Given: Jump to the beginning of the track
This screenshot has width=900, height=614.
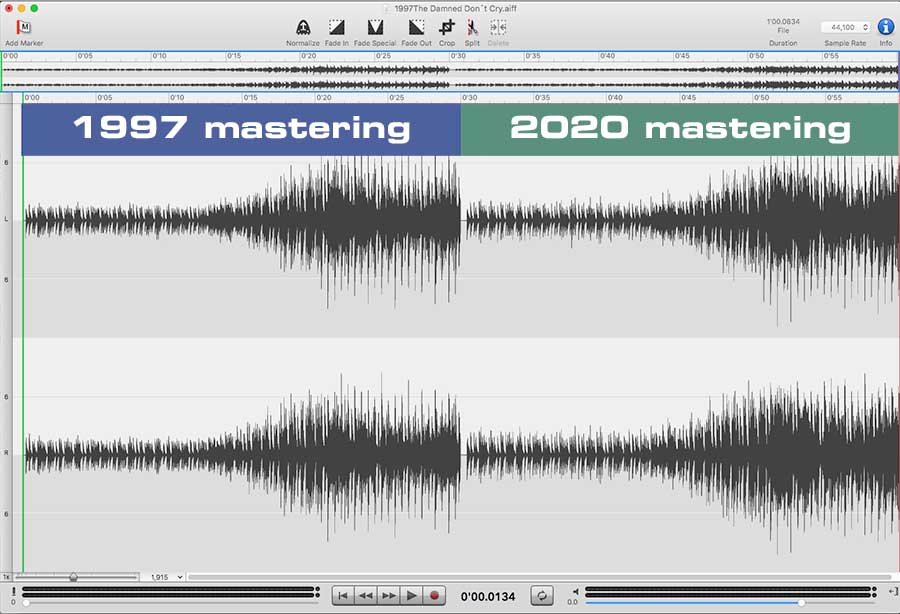Looking at the screenshot, I should (343, 594).
